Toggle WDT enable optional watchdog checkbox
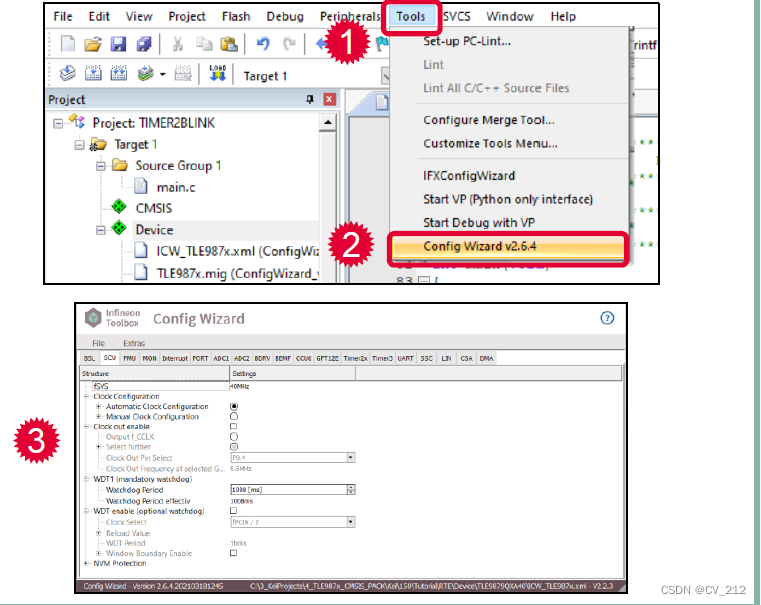 pyautogui.click(x=233, y=511)
